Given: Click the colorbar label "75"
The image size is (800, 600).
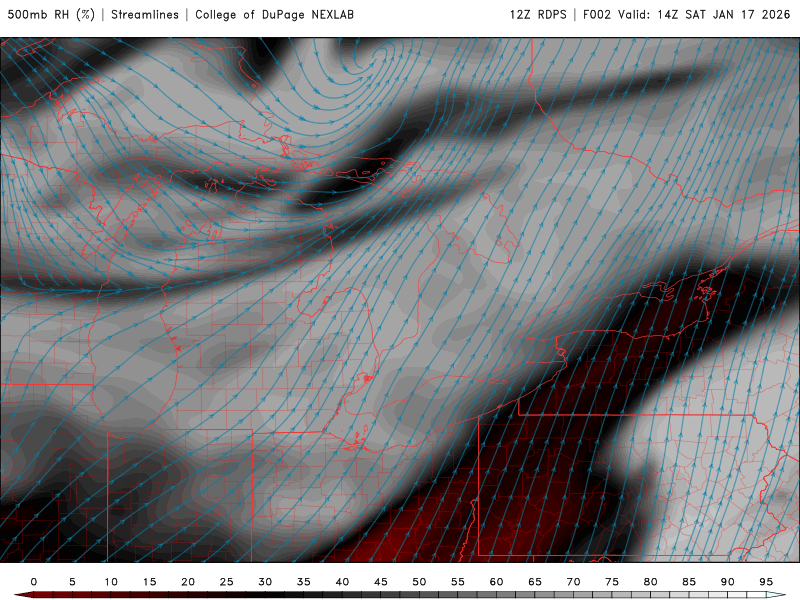Looking at the screenshot, I should pyautogui.click(x=612, y=582).
